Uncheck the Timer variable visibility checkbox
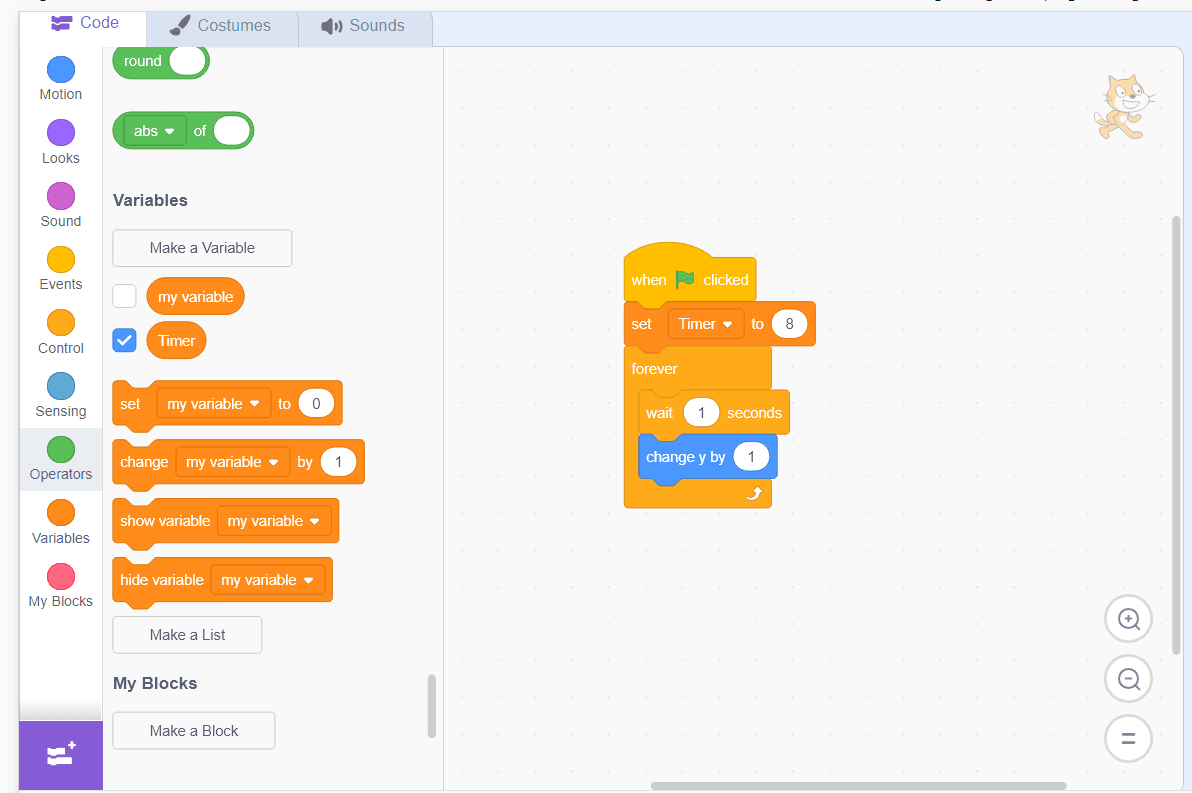1192x793 pixels. coord(124,340)
